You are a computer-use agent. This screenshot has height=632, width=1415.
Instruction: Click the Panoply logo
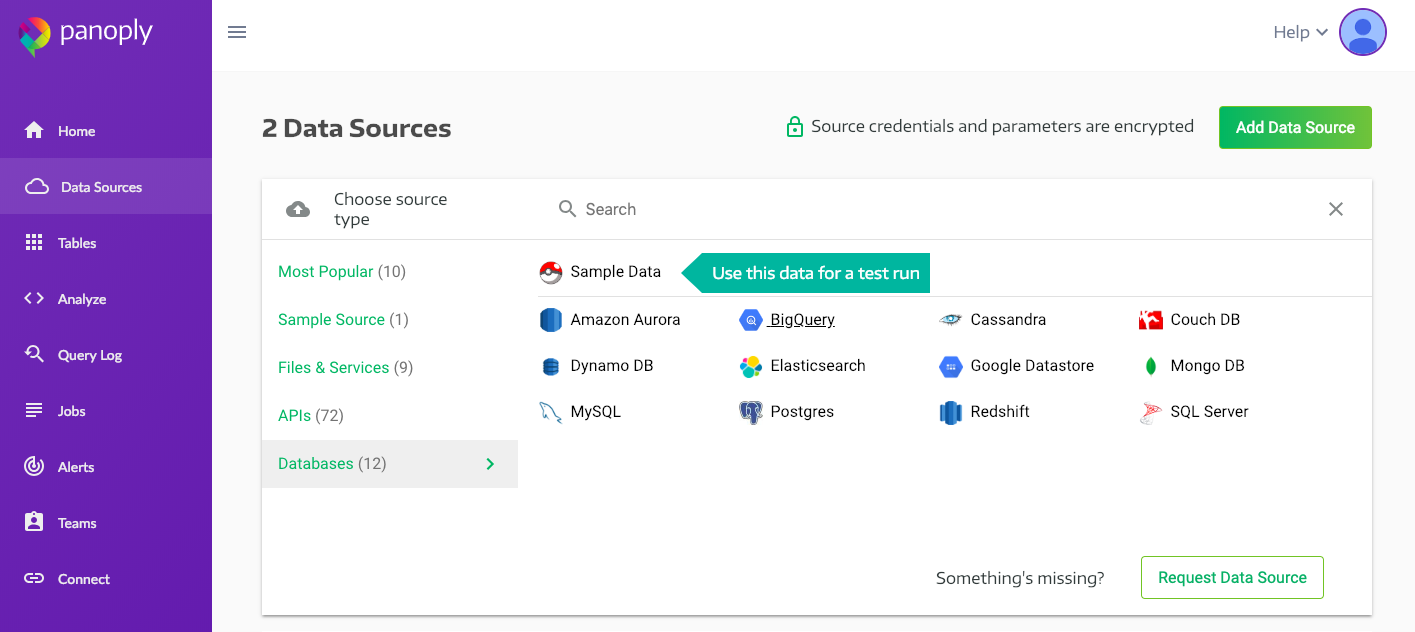[x=86, y=35]
